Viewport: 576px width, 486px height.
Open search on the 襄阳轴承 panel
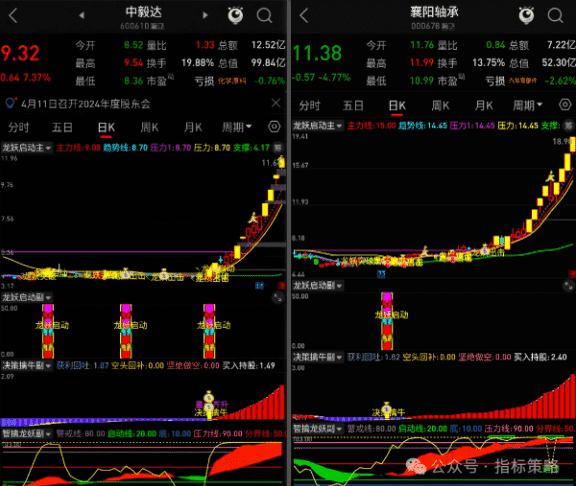pyautogui.click(x=555, y=15)
